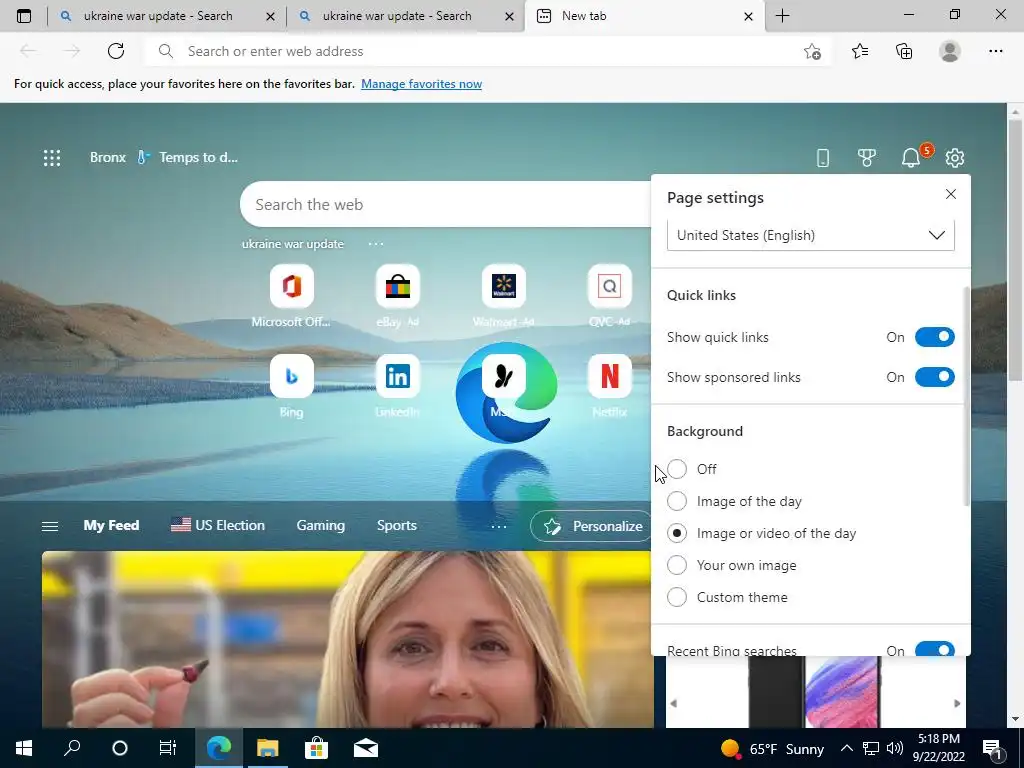Open the tab actions menu icon
The height and width of the screenshot is (768, 1024).
24,16
